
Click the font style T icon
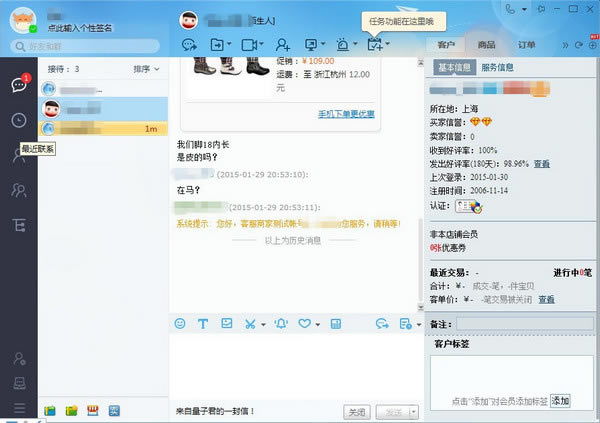pos(202,324)
